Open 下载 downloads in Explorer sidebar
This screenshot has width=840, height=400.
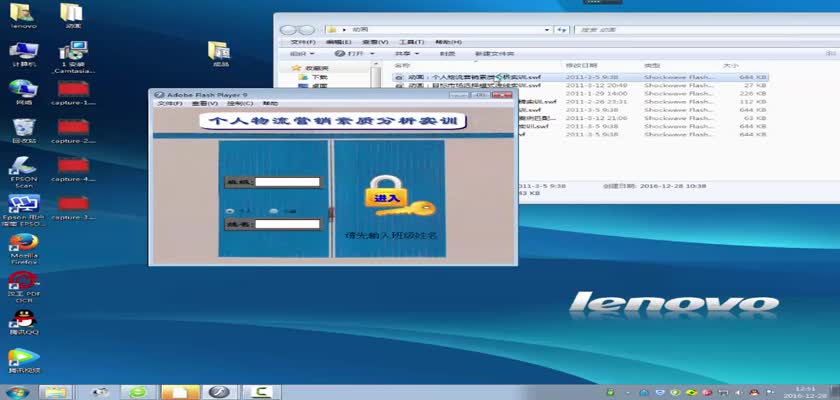(320, 77)
